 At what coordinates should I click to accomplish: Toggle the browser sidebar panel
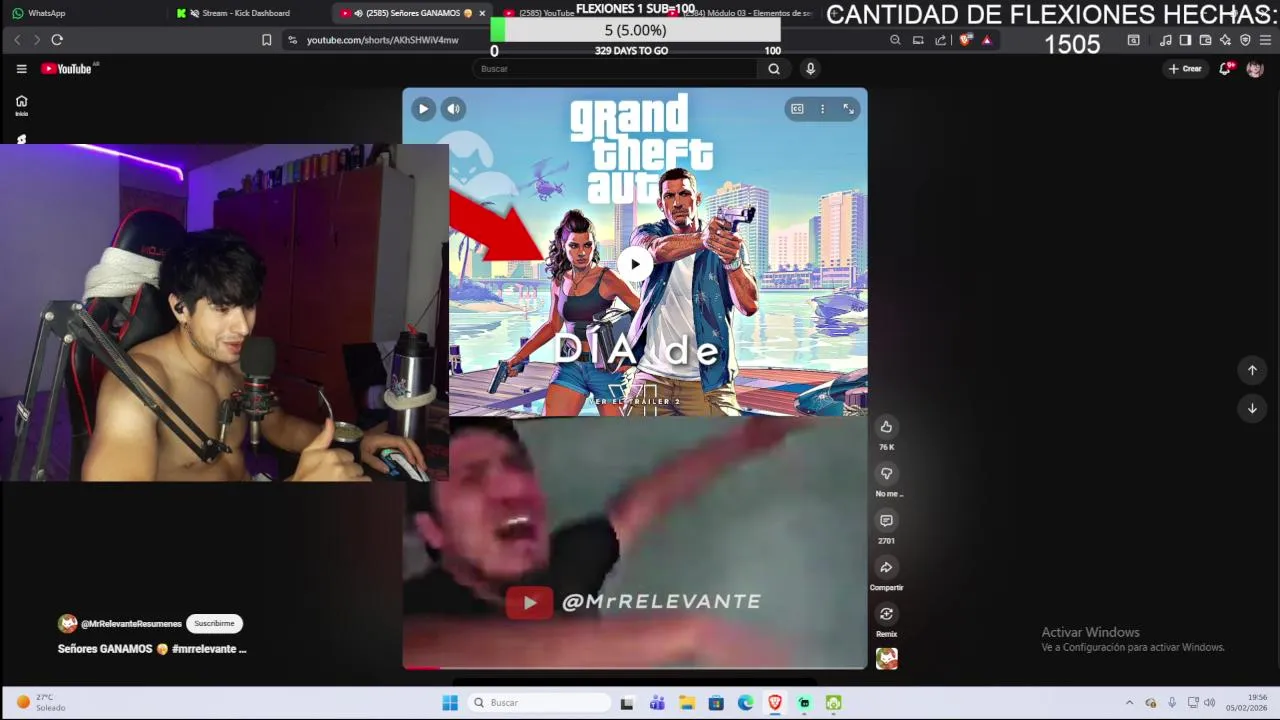pos(1185,40)
